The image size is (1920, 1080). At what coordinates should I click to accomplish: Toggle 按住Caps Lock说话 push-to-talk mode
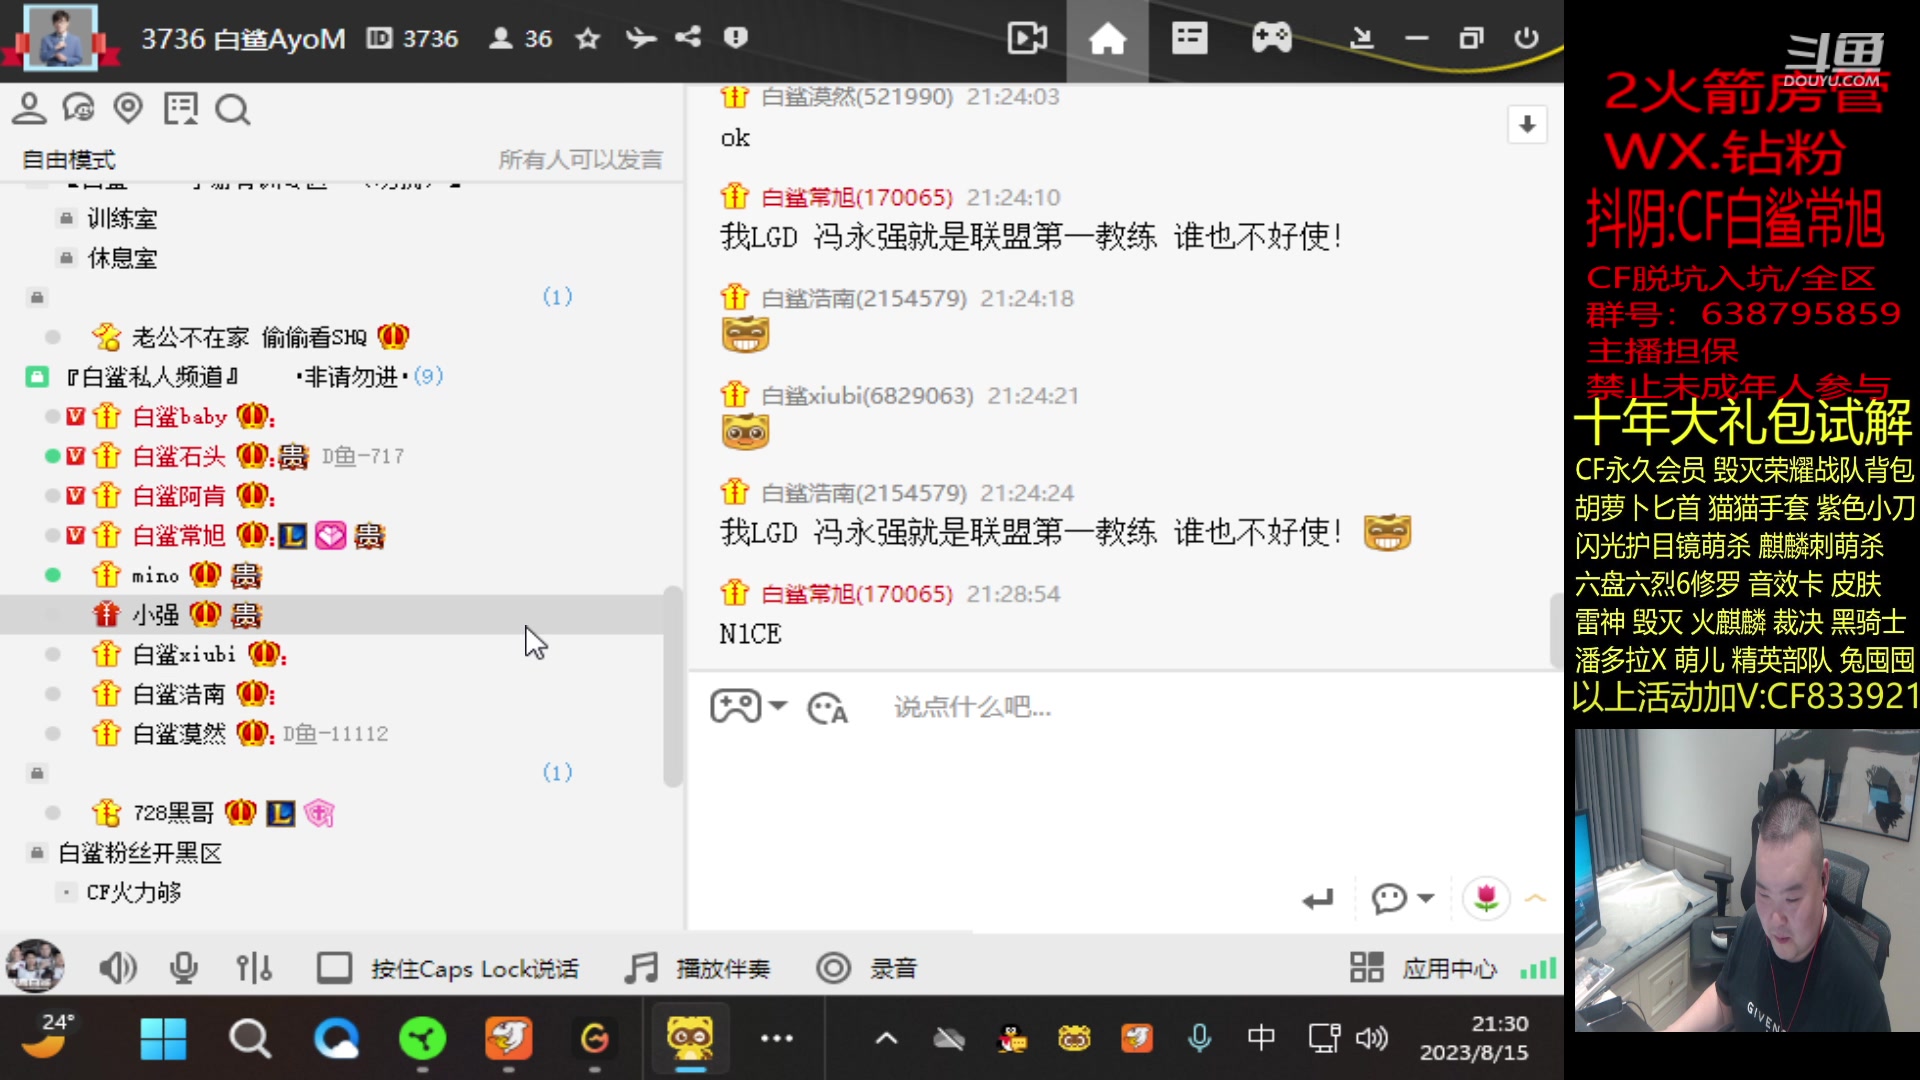click(334, 967)
